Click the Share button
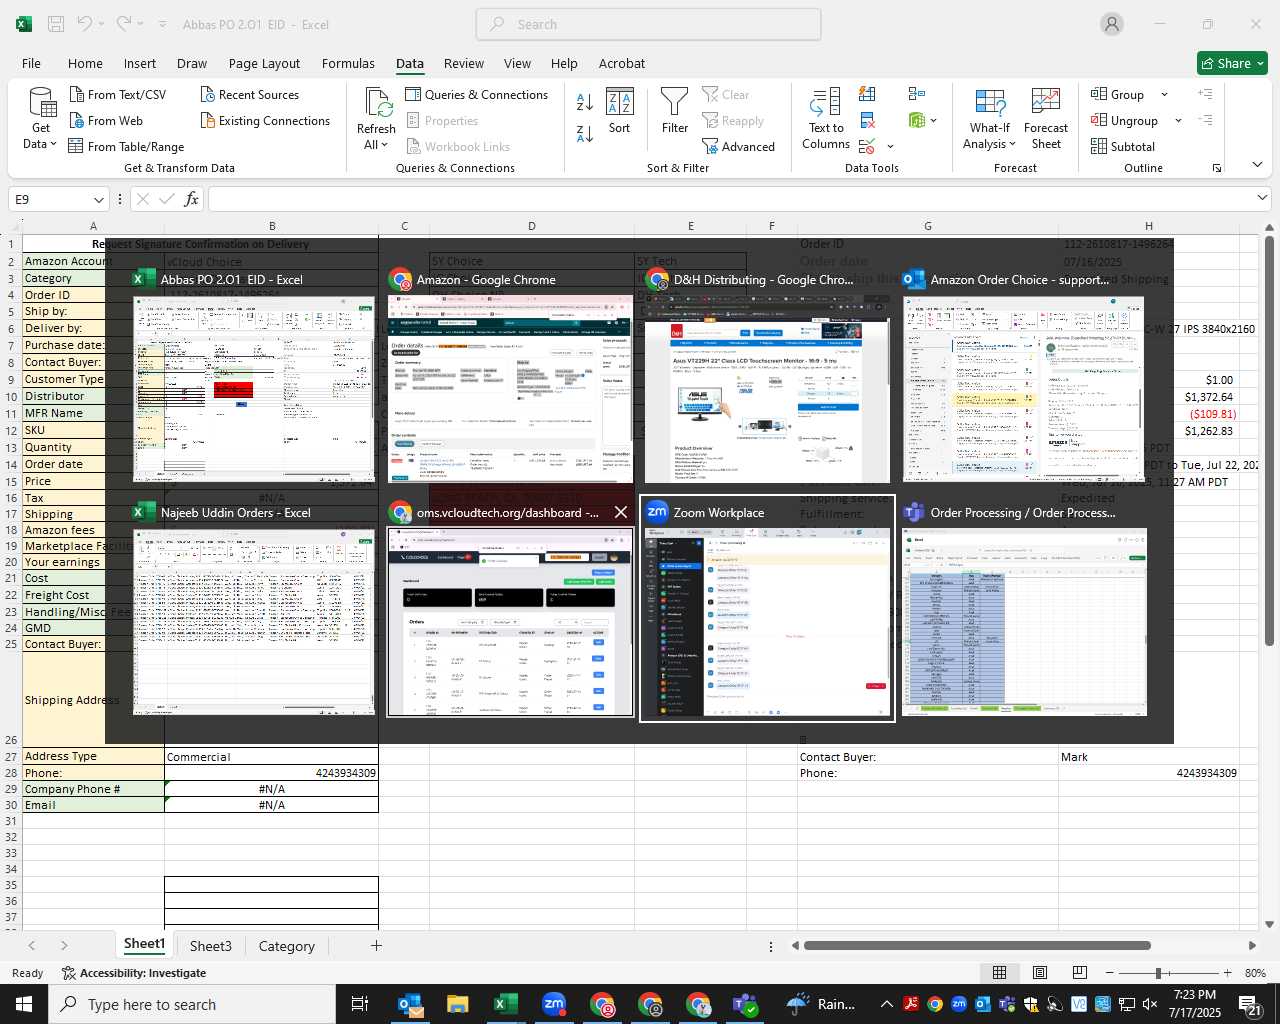 [1232, 63]
